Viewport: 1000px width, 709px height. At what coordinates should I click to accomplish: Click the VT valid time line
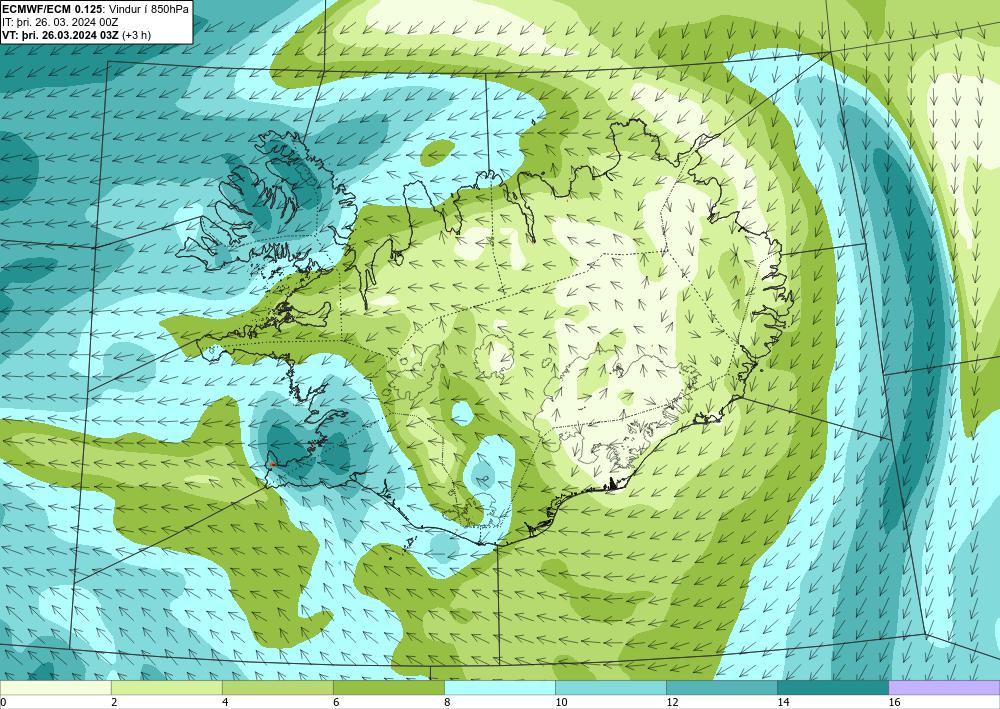(x=77, y=35)
